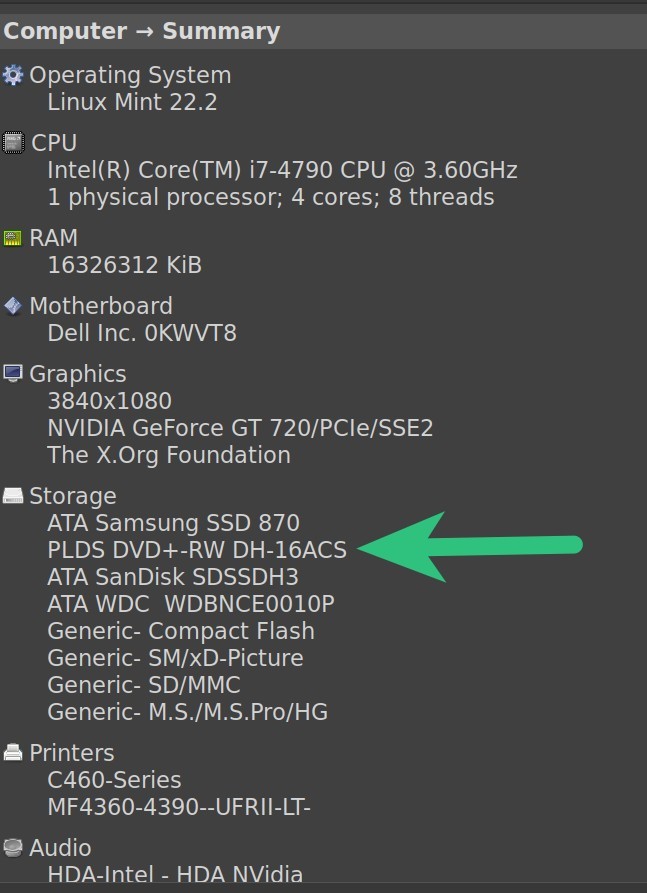
Task: Select ATA Samsung SSD 870 storage item
Action: [x=174, y=523]
